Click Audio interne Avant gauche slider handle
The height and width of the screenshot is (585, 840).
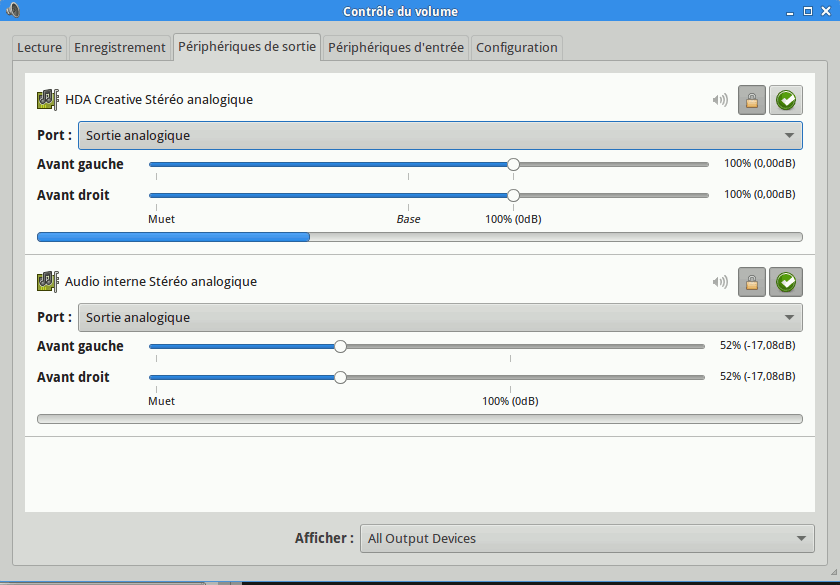point(340,347)
